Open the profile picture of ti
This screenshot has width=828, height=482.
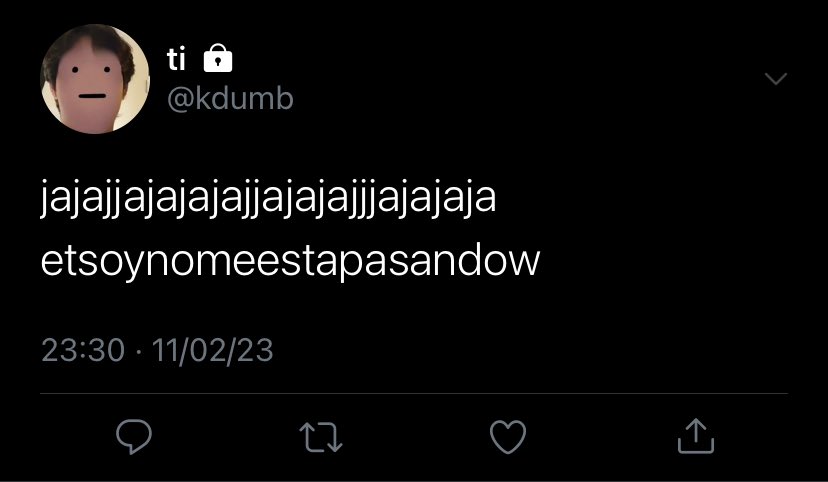coord(95,79)
